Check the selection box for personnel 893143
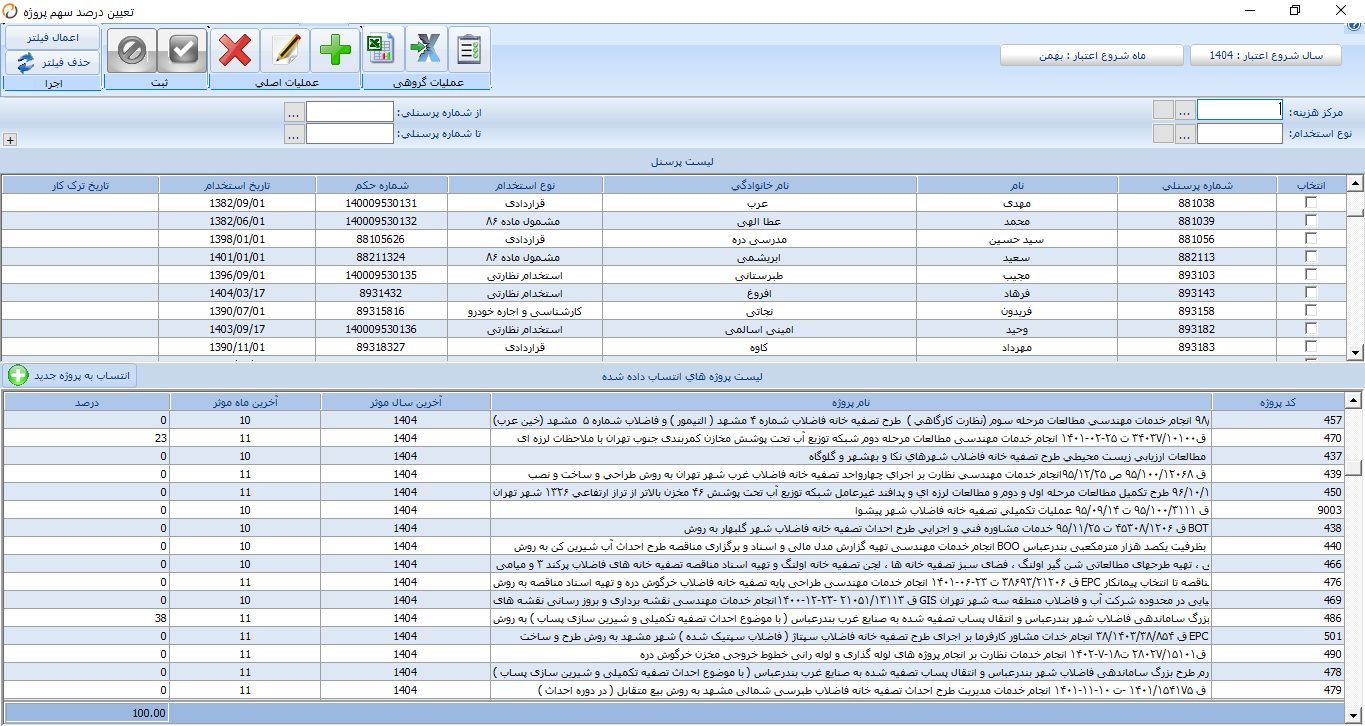 (x=1311, y=292)
